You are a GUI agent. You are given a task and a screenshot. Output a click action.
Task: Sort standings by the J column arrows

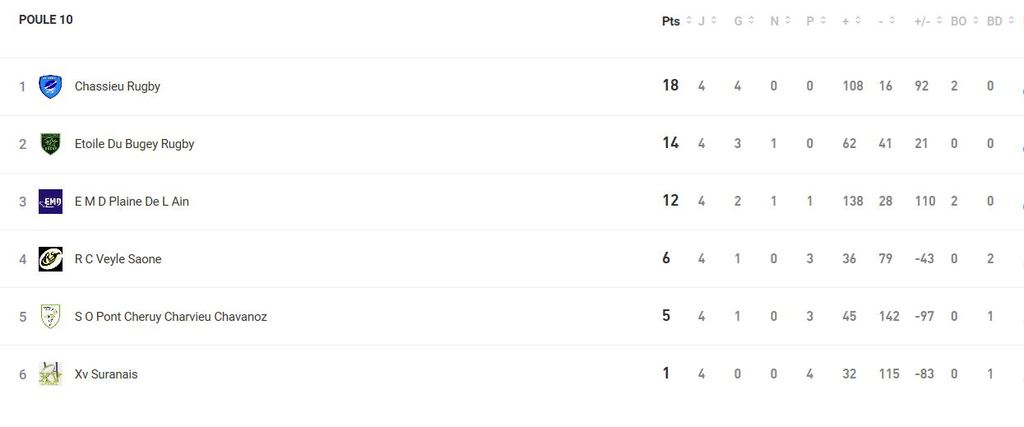point(713,21)
